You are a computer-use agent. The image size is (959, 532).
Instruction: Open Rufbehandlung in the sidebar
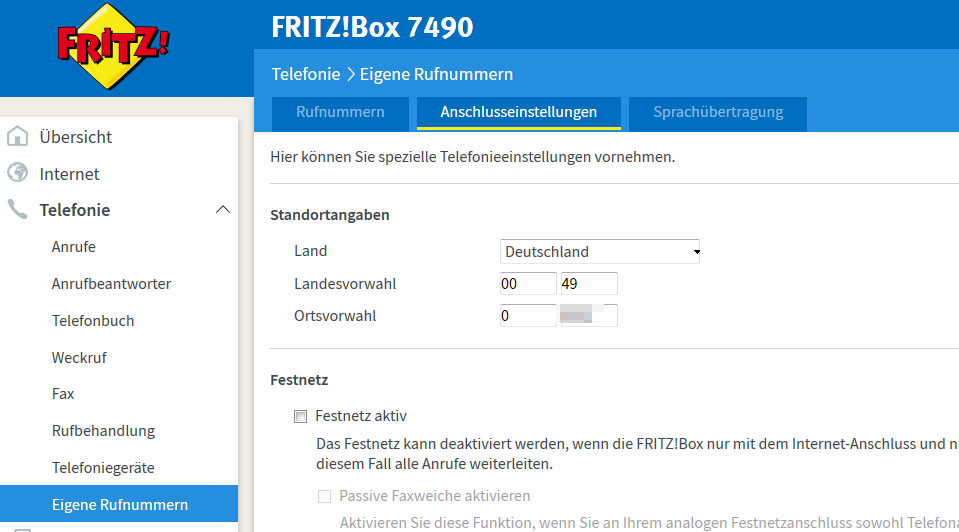pos(103,431)
